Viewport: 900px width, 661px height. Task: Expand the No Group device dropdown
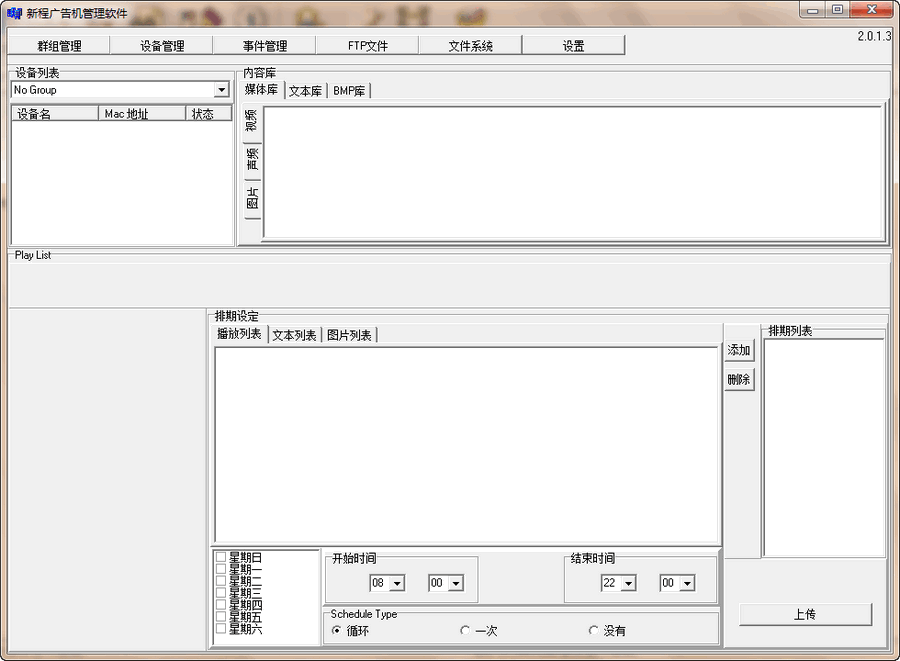[222, 90]
